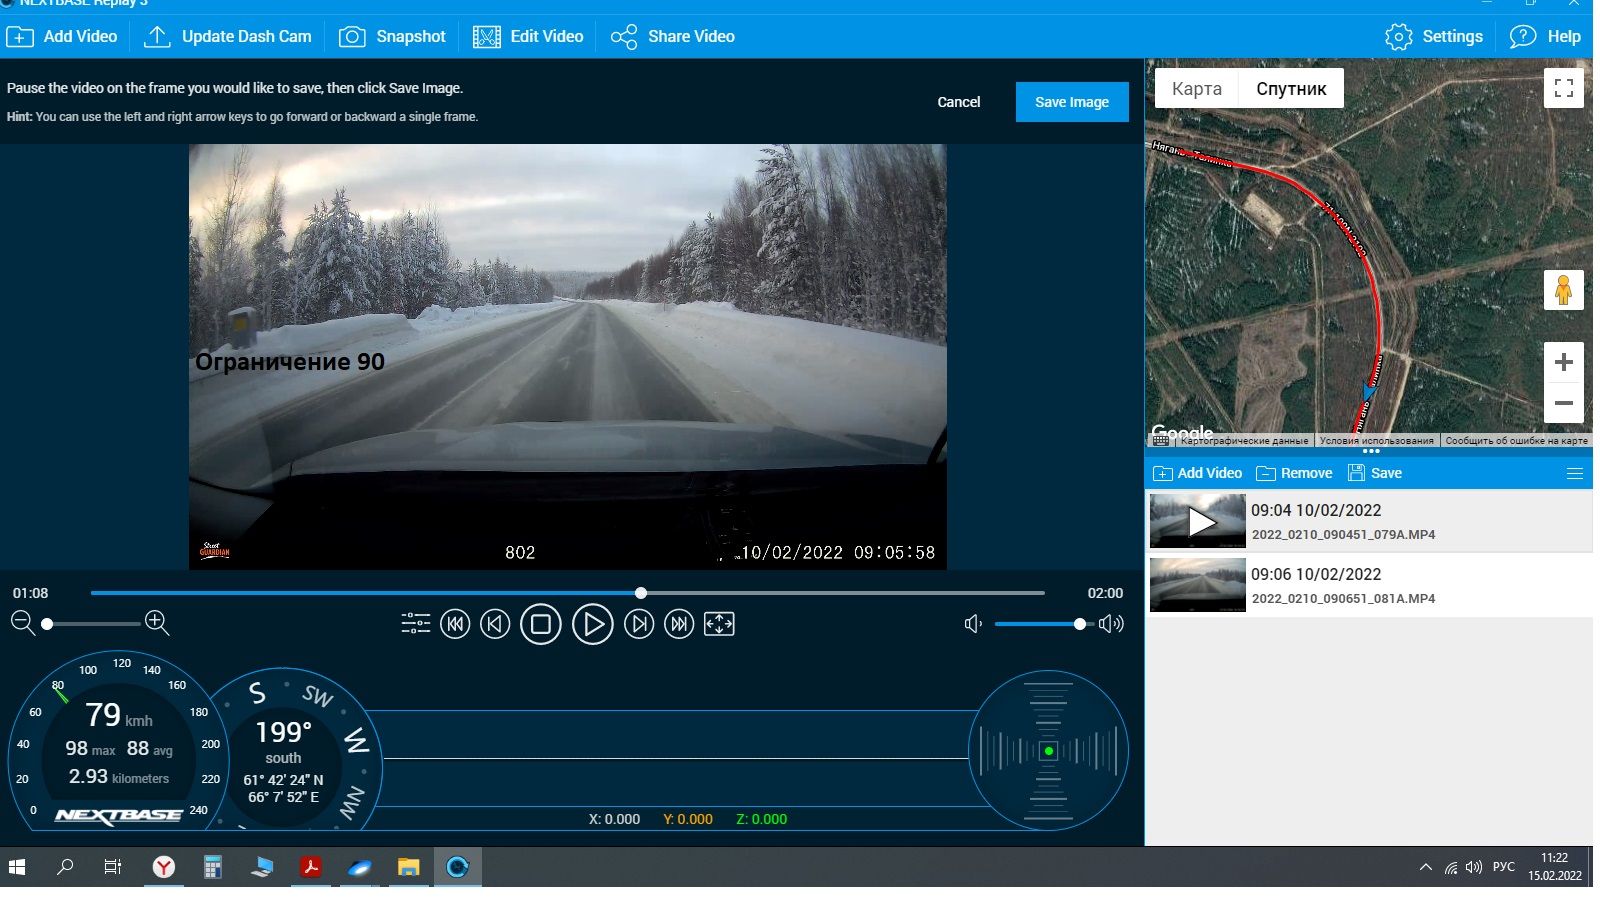Open the video adjustment sliders icon
This screenshot has width=1600, height=904.
(415, 625)
